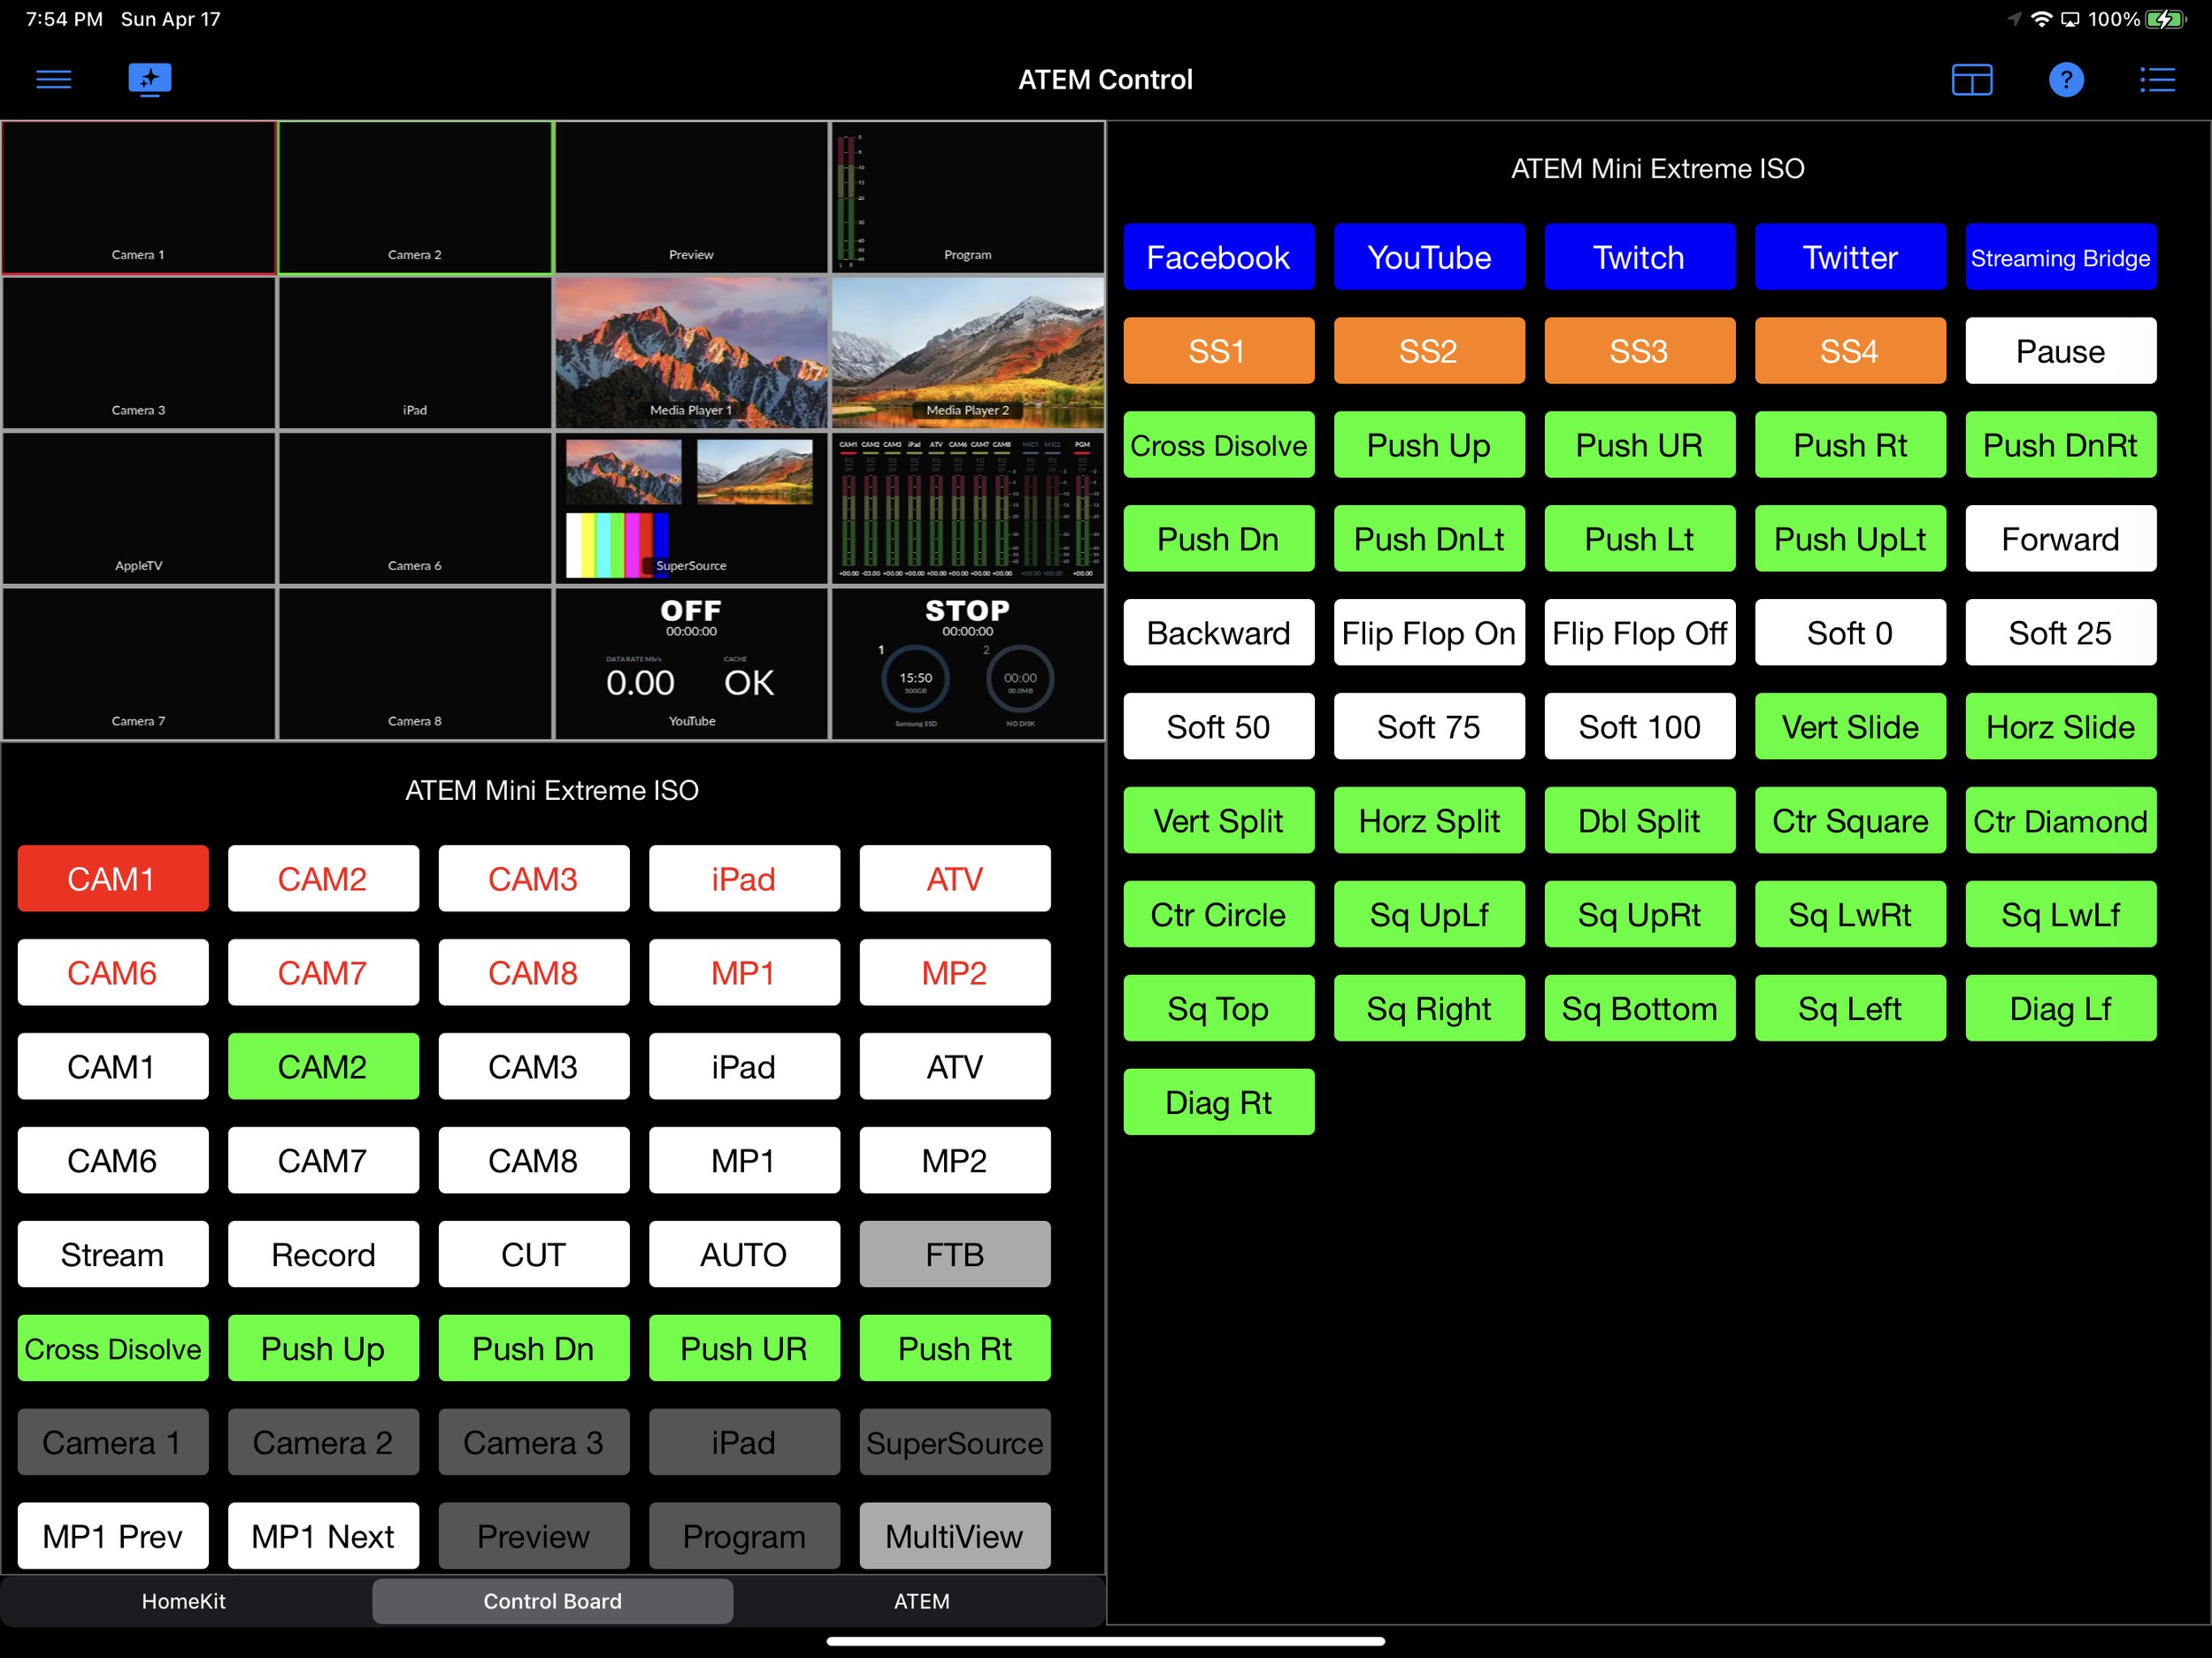Select the SS1 SuperSource preset
Viewport: 2212px width, 1658px height.
click(x=1218, y=351)
